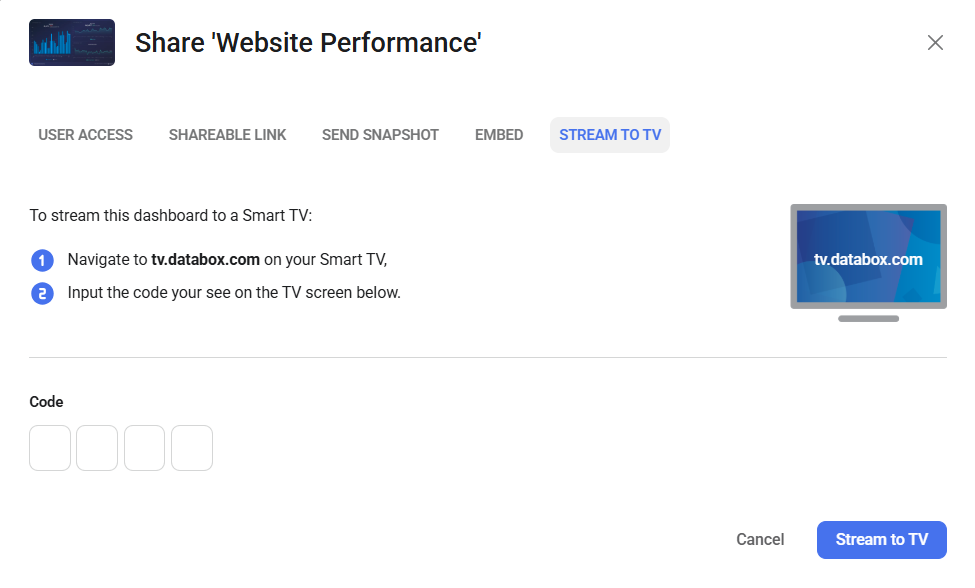This screenshot has height=588, width=975.
Task: Click 'To stream this dashboard to a Smart TV:' text
Action: [x=171, y=216]
